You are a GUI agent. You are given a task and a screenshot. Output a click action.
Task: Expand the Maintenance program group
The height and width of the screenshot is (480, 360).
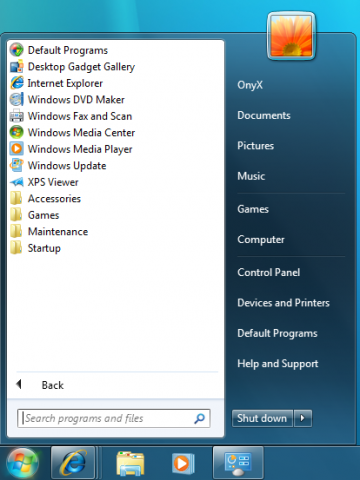tap(58, 232)
